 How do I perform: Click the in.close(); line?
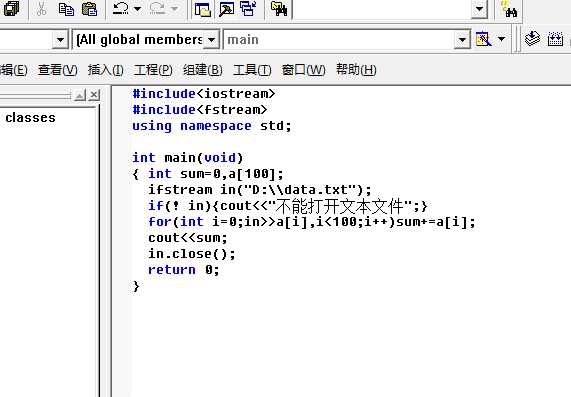point(192,254)
